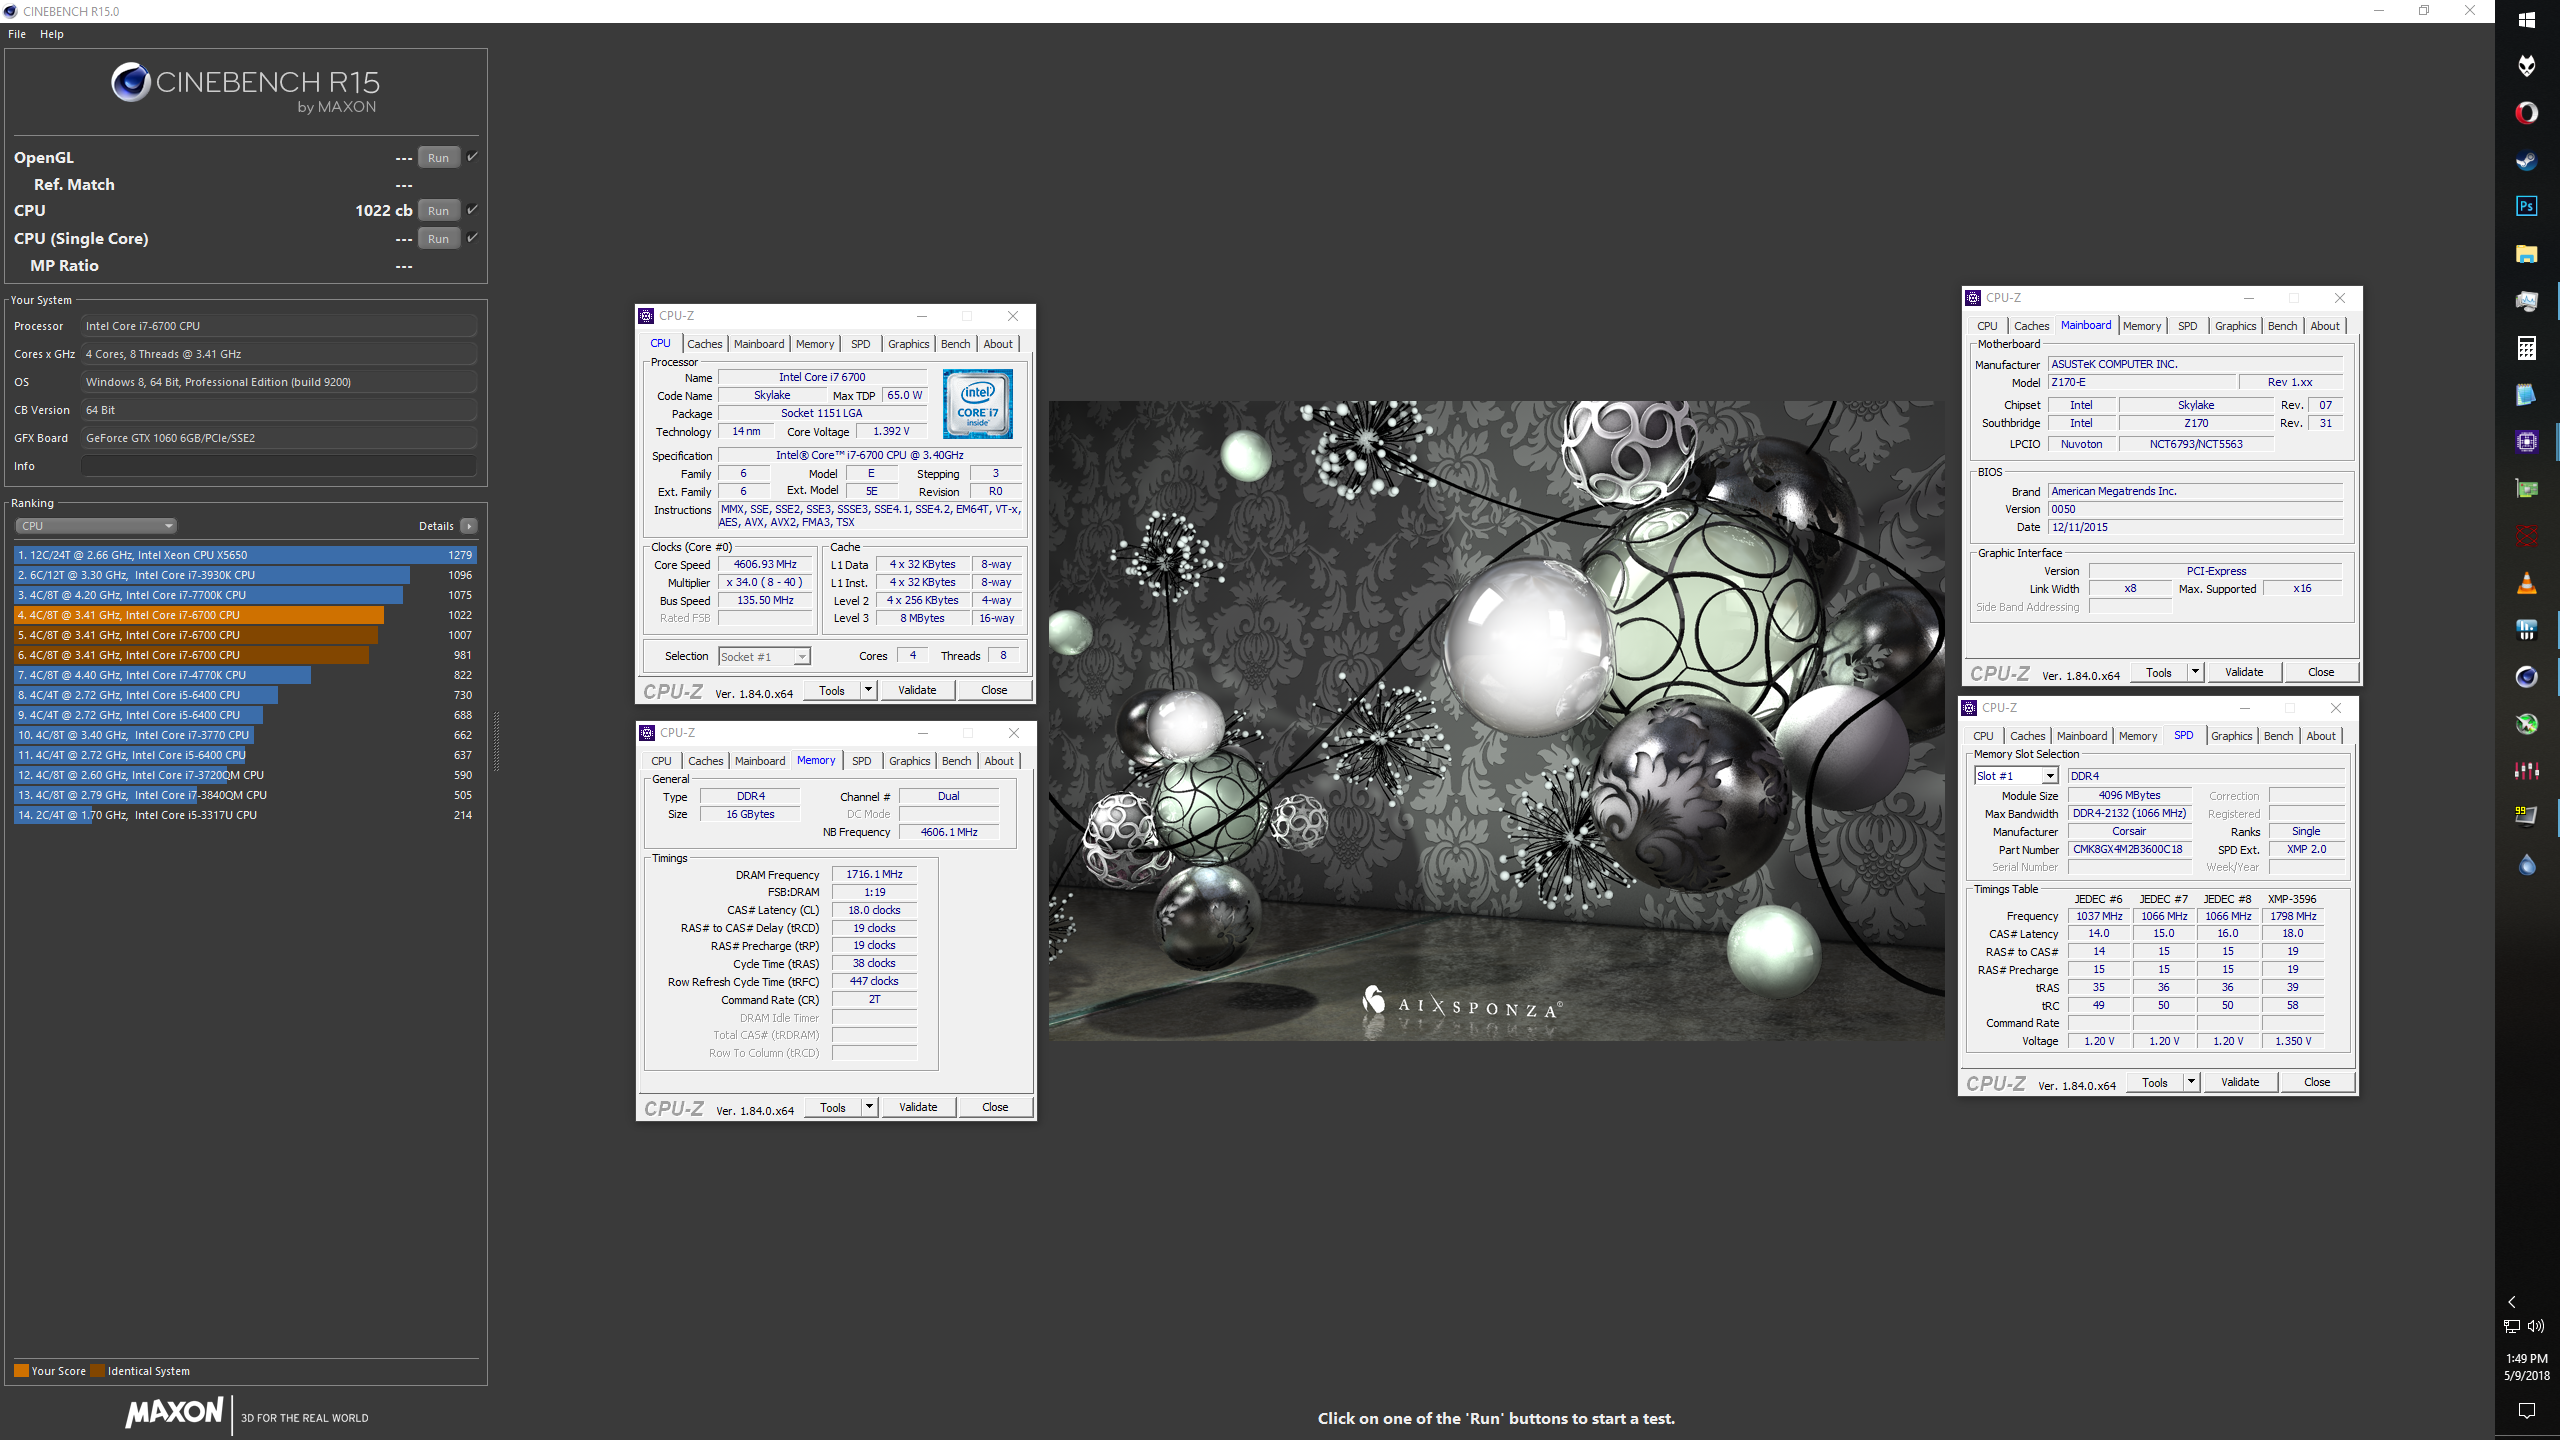Viewport: 2560px width, 1440px height.
Task: Open the Help menu in Cinebench
Action: click(x=52, y=34)
